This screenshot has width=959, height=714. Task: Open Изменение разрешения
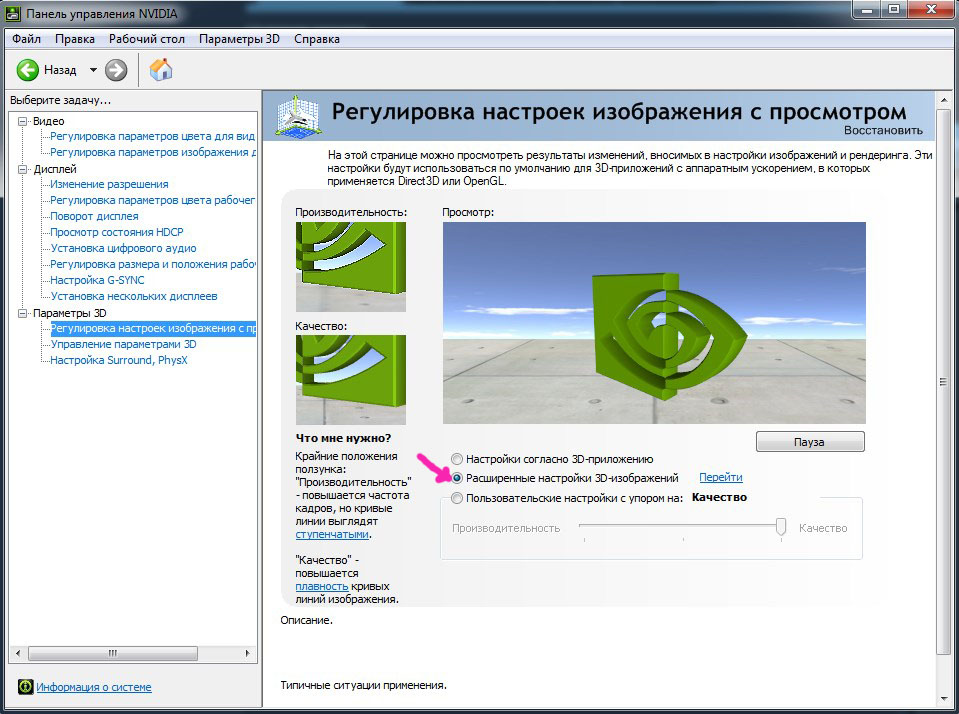109,184
